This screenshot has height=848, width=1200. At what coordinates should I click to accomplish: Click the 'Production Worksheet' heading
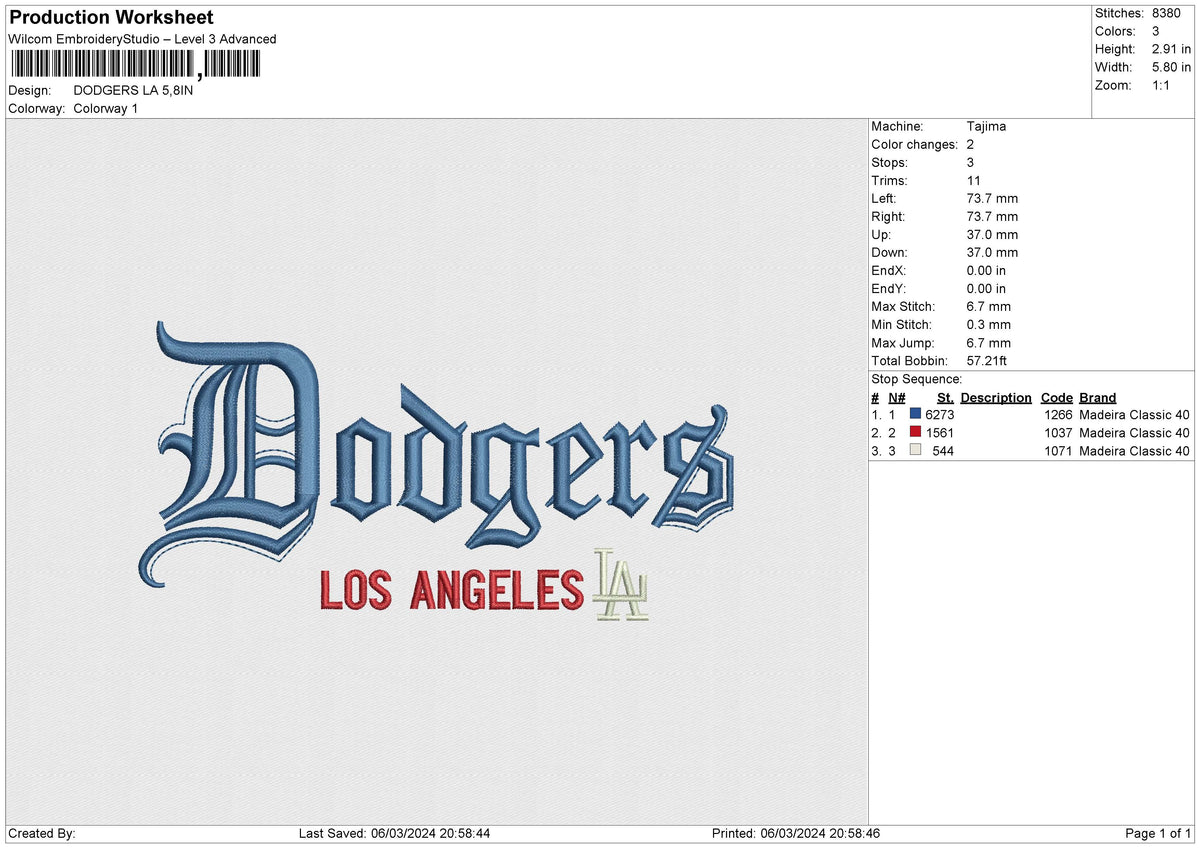(111, 18)
